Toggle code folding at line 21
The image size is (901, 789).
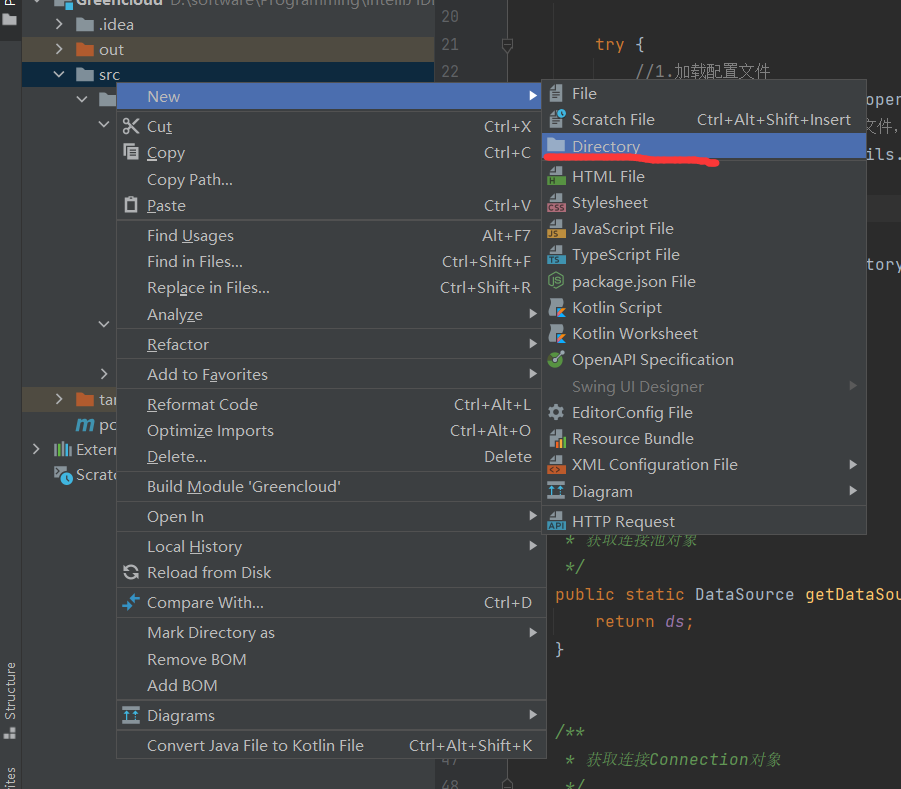tap(507, 45)
